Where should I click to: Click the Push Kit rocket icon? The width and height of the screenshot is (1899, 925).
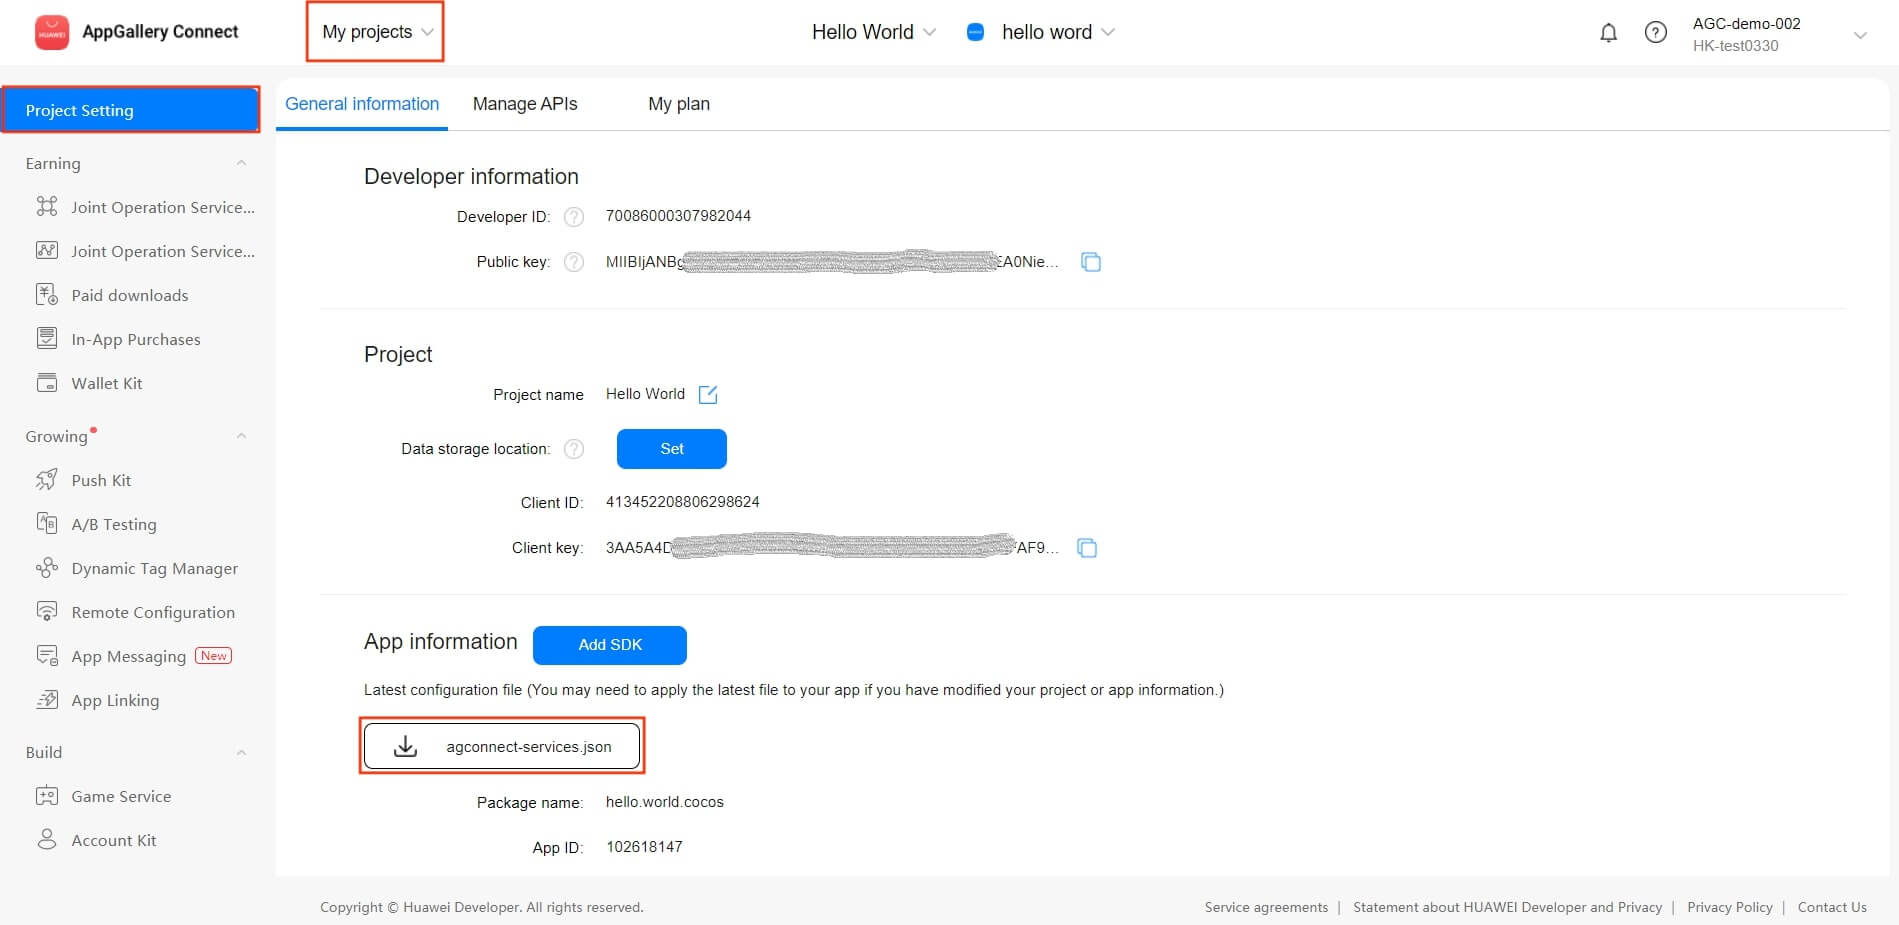(47, 480)
